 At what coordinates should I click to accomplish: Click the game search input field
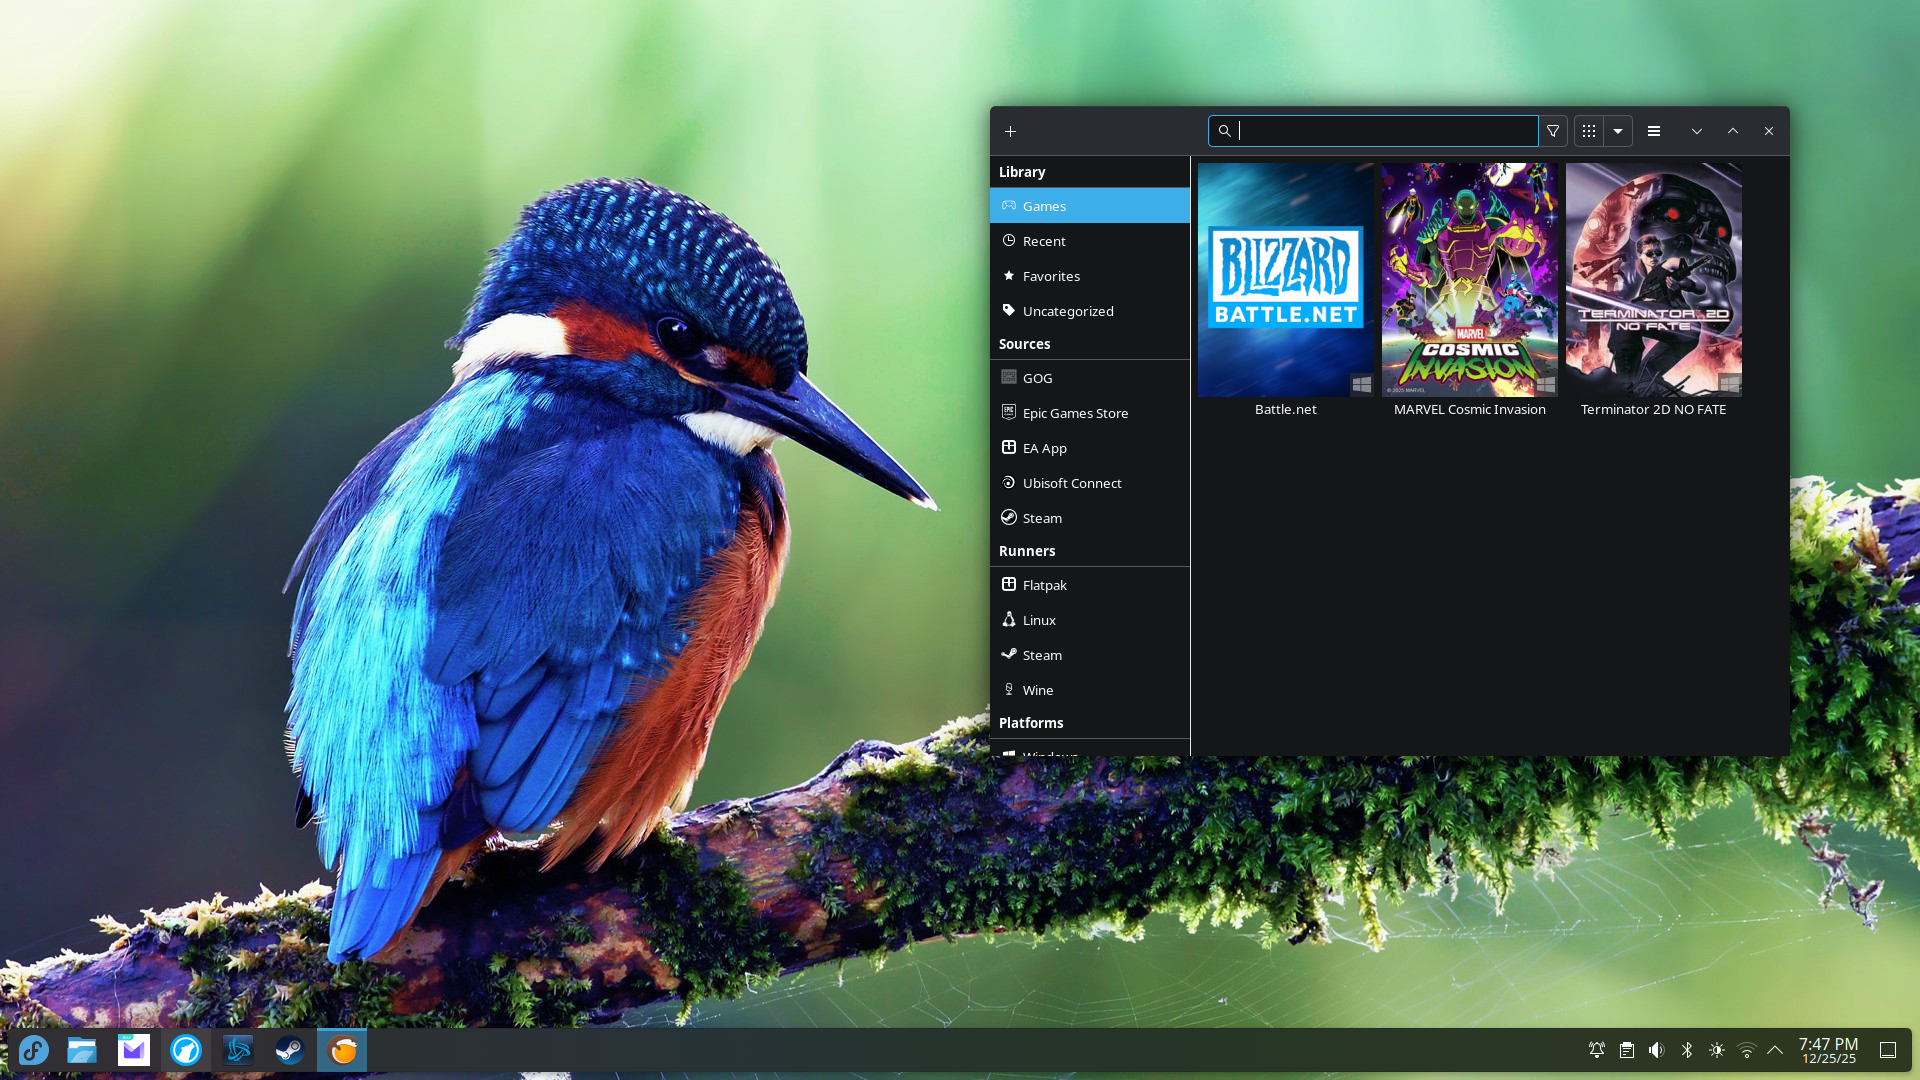[1385, 131]
